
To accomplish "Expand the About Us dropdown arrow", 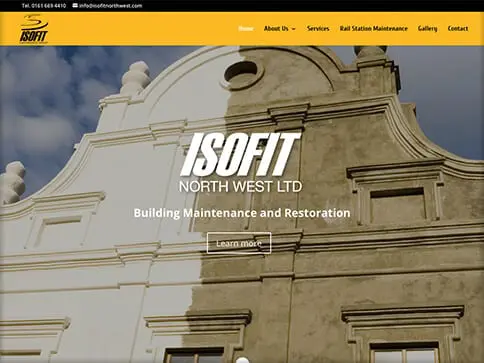I will click(293, 29).
